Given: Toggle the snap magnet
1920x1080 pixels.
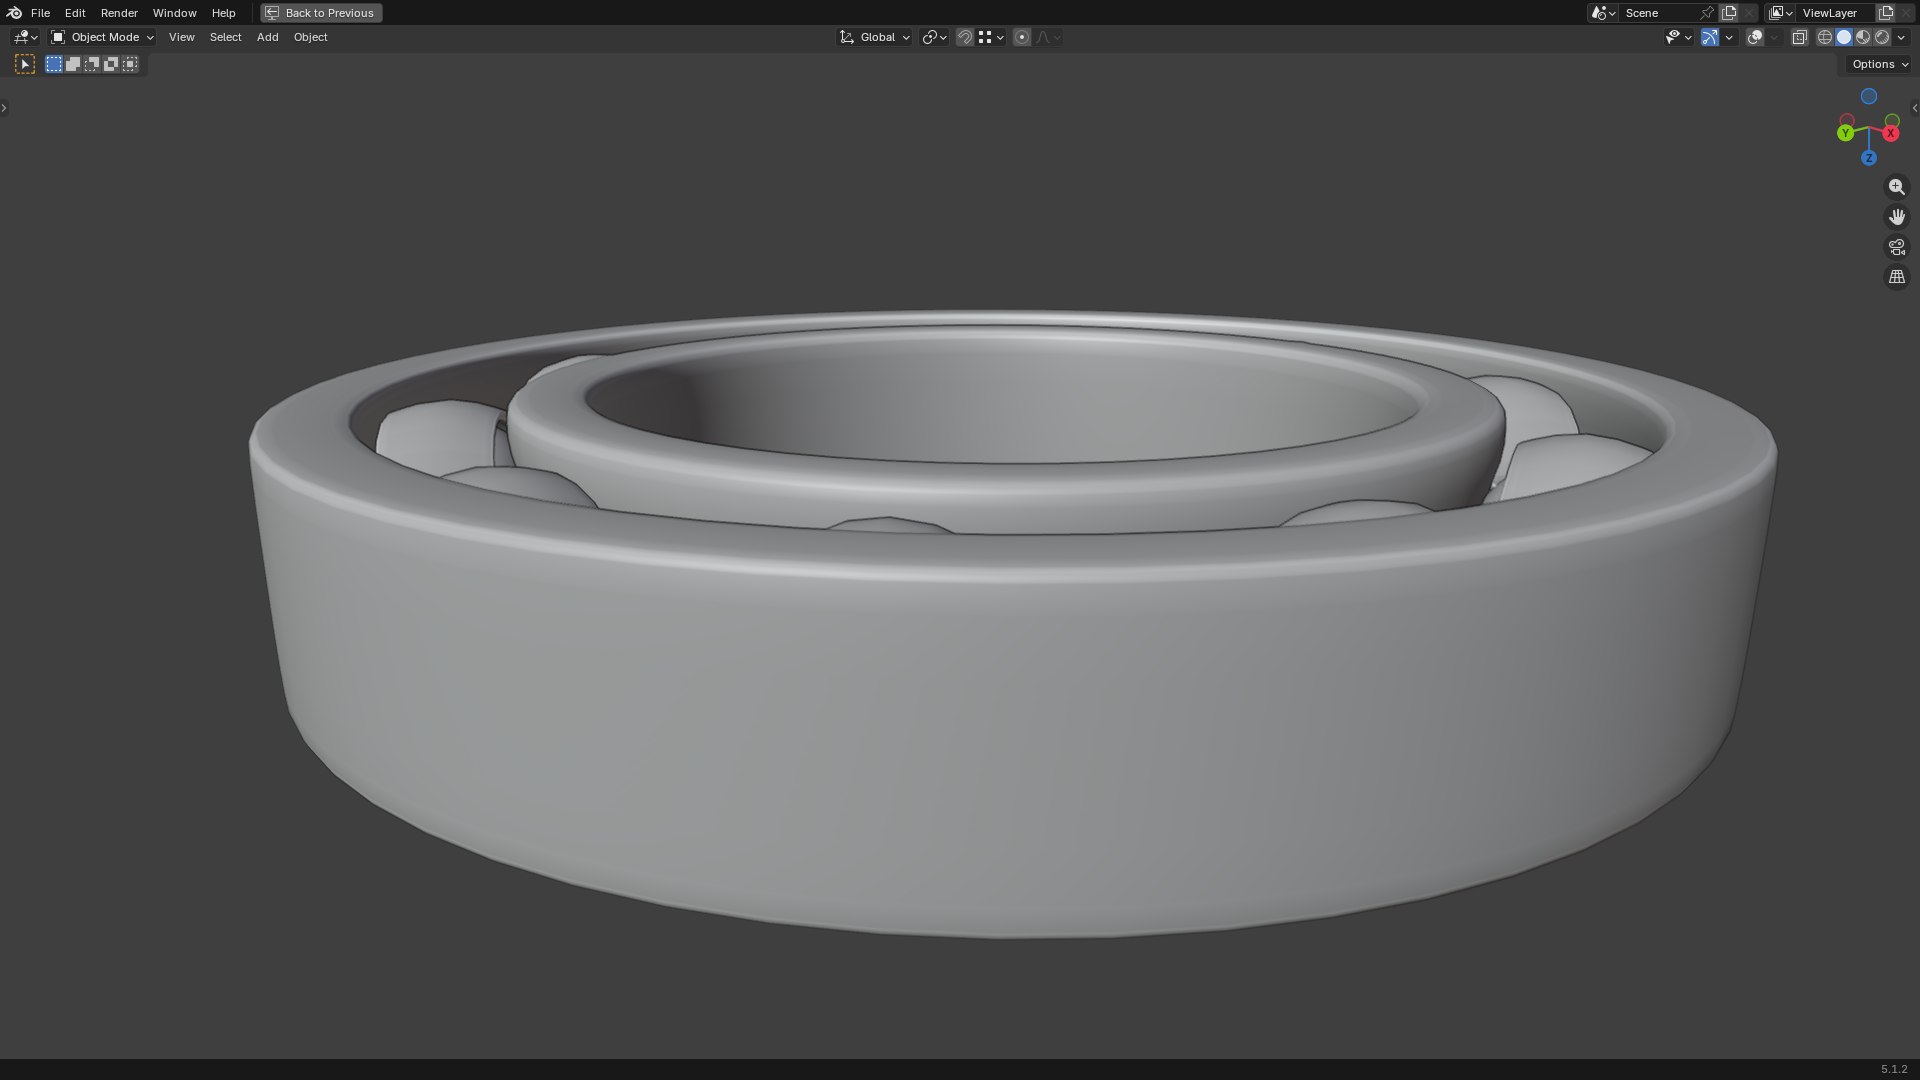Looking at the screenshot, I should [x=965, y=37].
